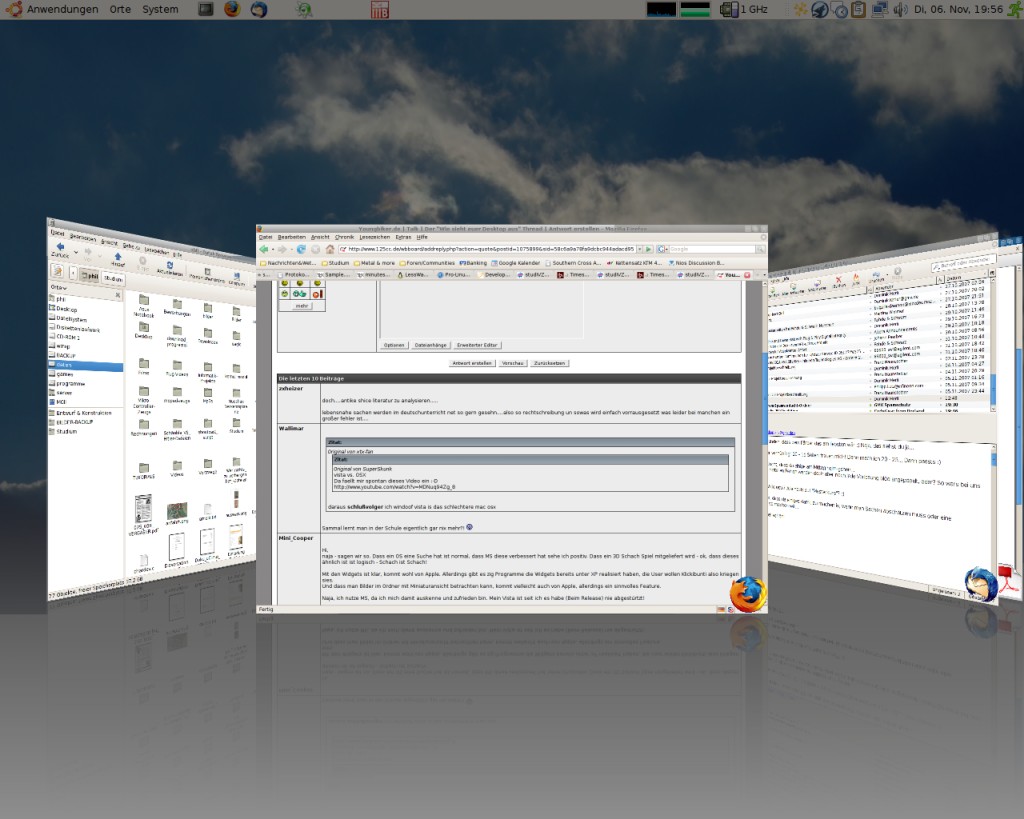Open the Studium bookmark folder in Firefox
The height and width of the screenshot is (819, 1024).
click(335, 263)
